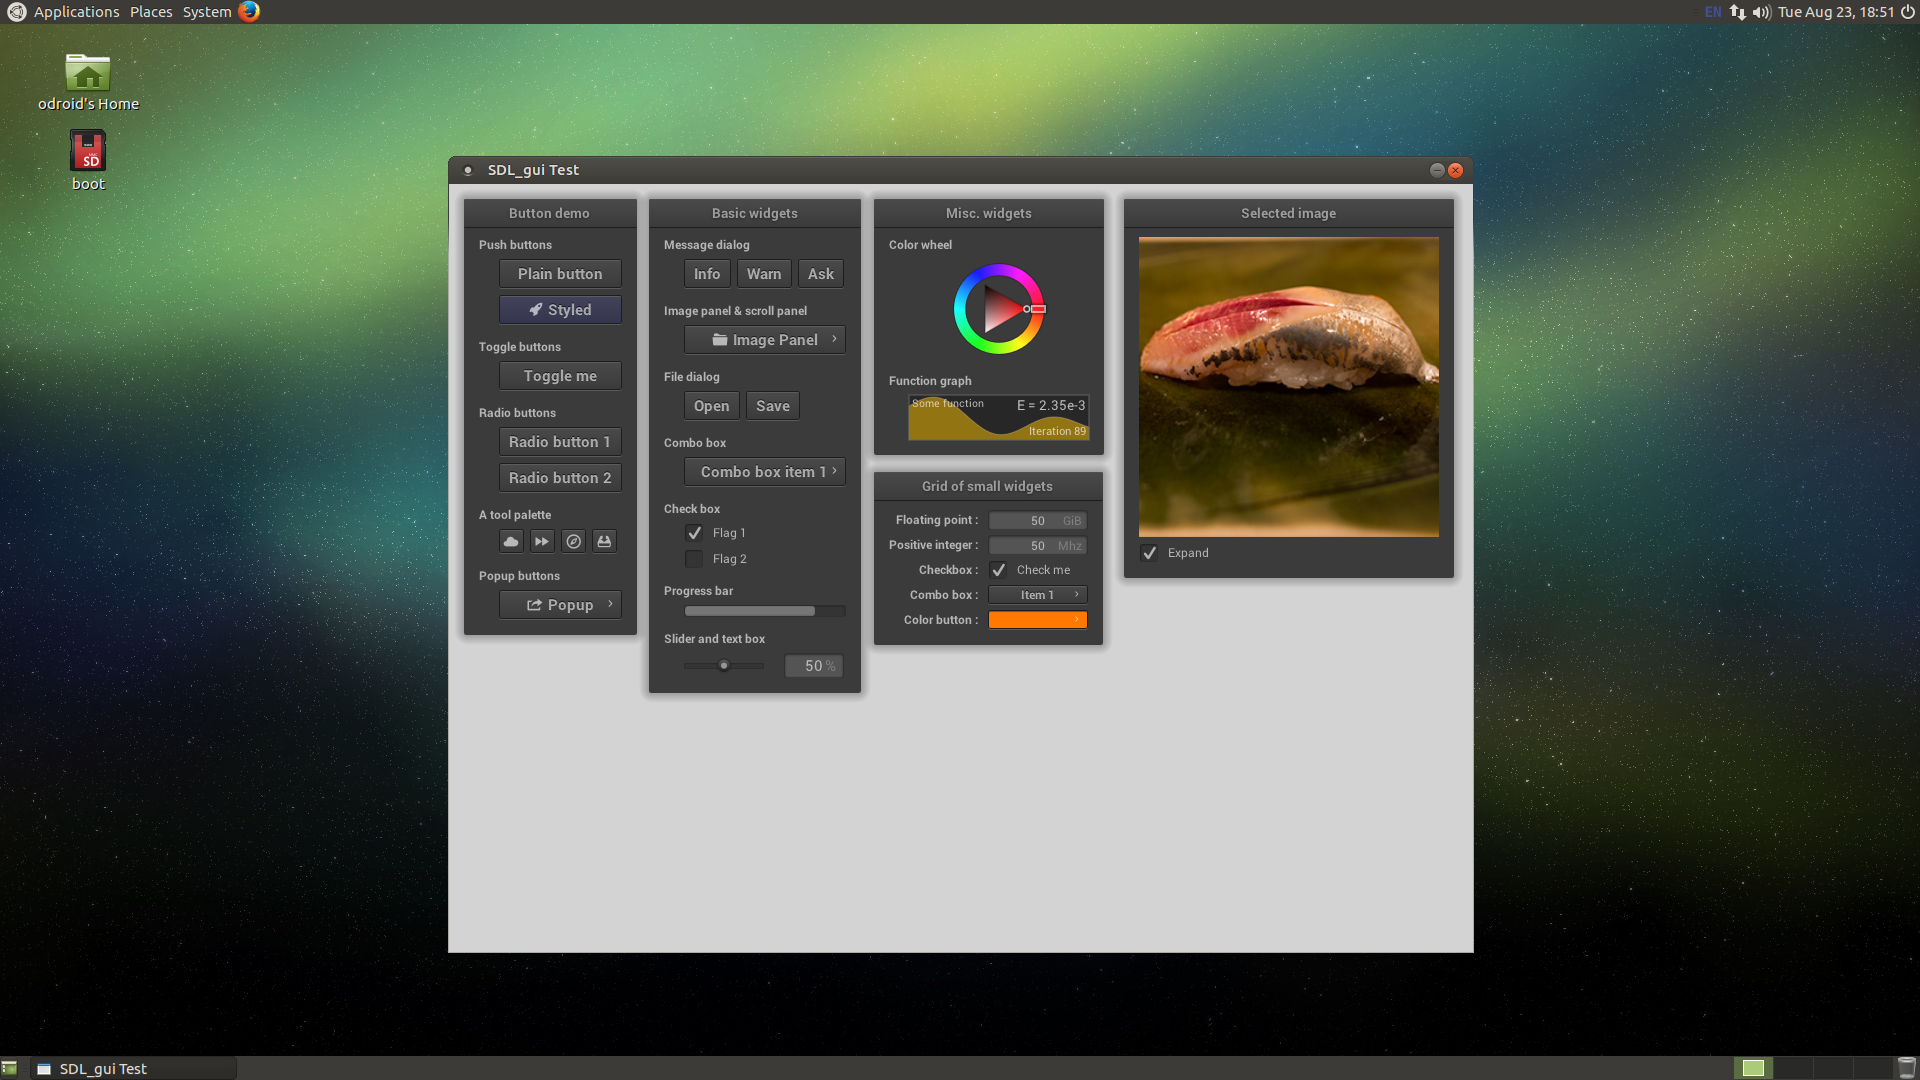This screenshot has width=1920, height=1080.
Task: Expand the Popup button menu
Action: pos(560,605)
